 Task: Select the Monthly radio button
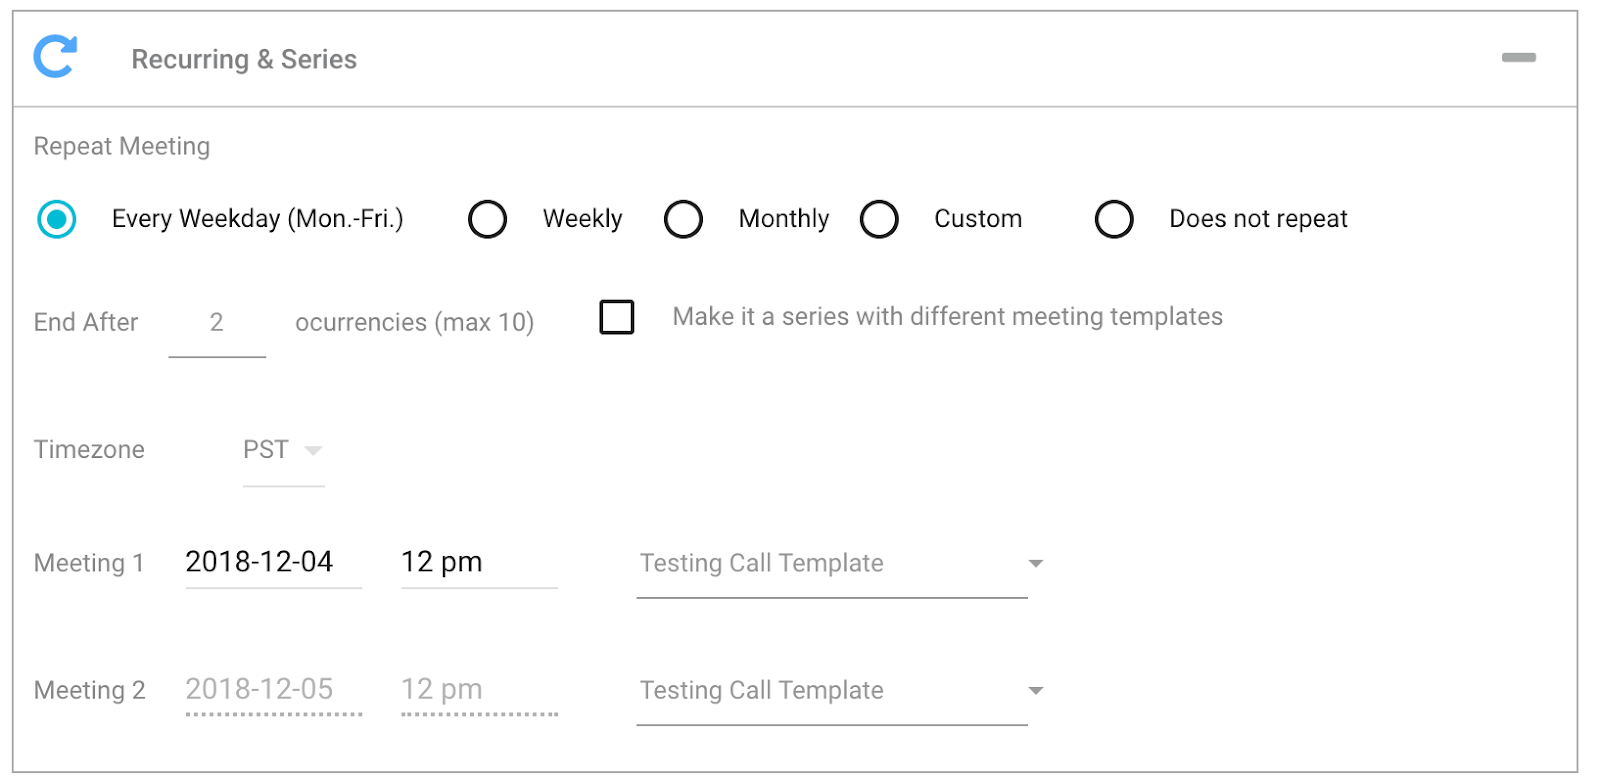tap(684, 219)
